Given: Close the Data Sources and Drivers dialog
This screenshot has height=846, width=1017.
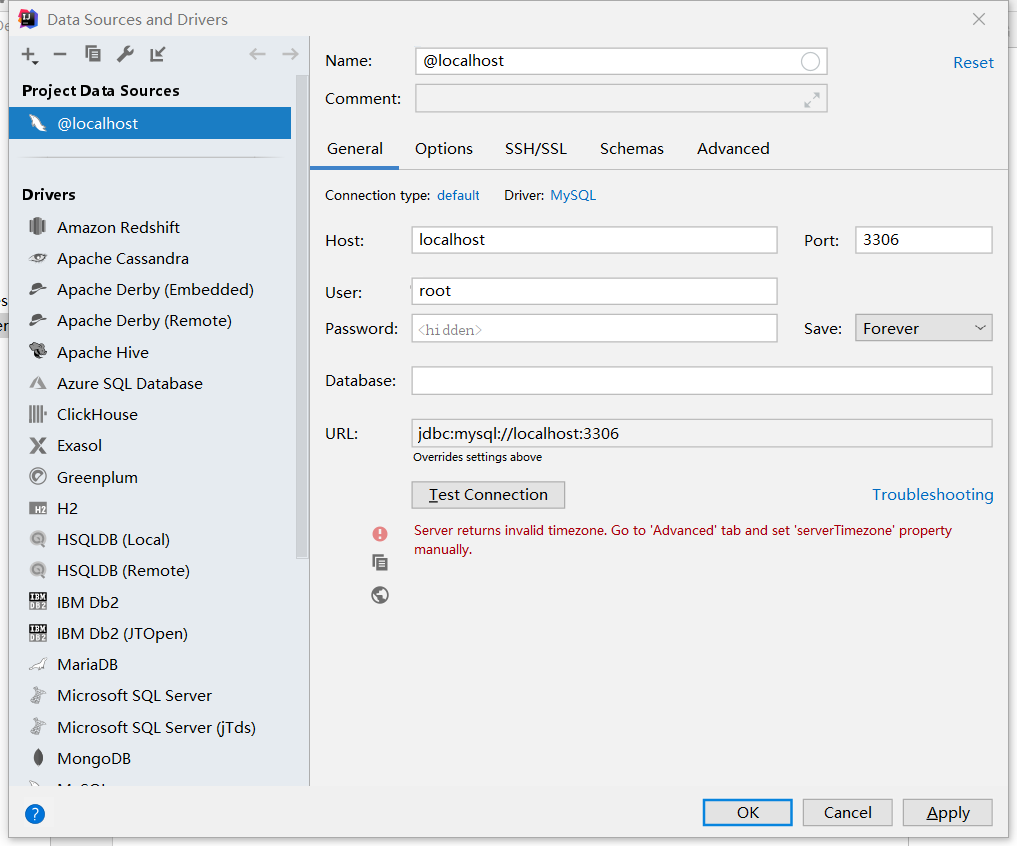Looking at the screenshot, I should (979, 19).
